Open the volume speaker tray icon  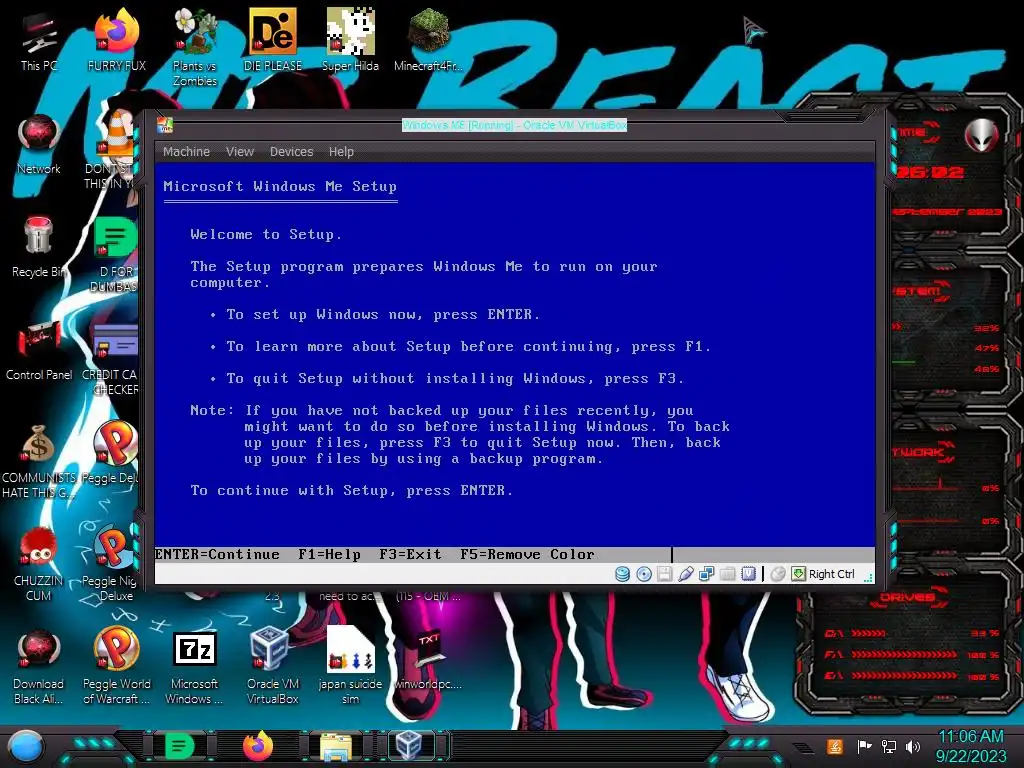coord(913,746)
